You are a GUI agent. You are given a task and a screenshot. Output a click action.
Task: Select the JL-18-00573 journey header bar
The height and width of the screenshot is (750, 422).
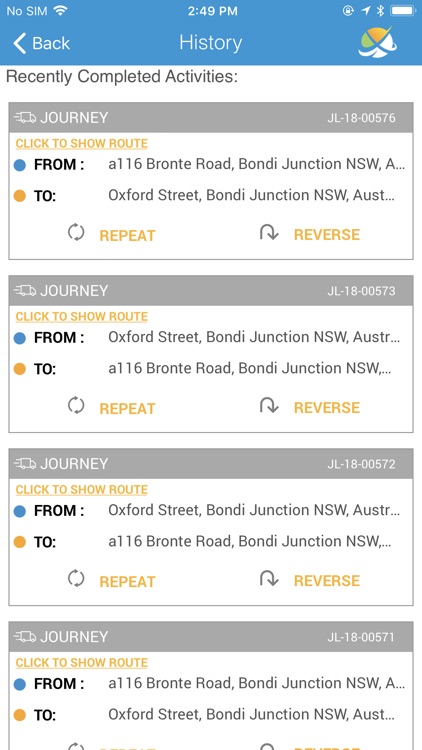pyautogui.click(x=211, y=291)
